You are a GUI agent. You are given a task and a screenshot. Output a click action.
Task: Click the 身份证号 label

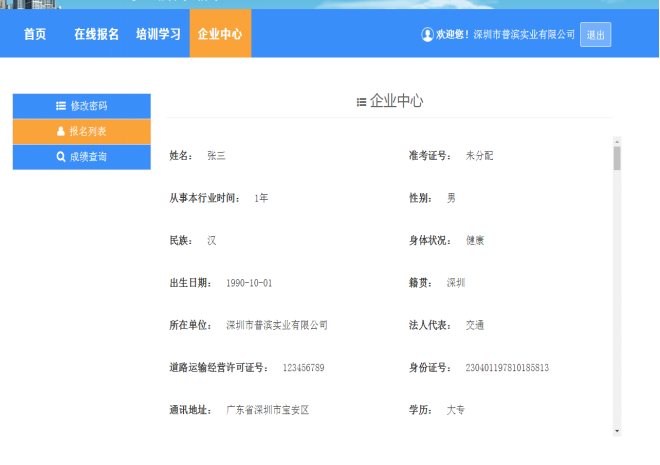pos(430,368)
